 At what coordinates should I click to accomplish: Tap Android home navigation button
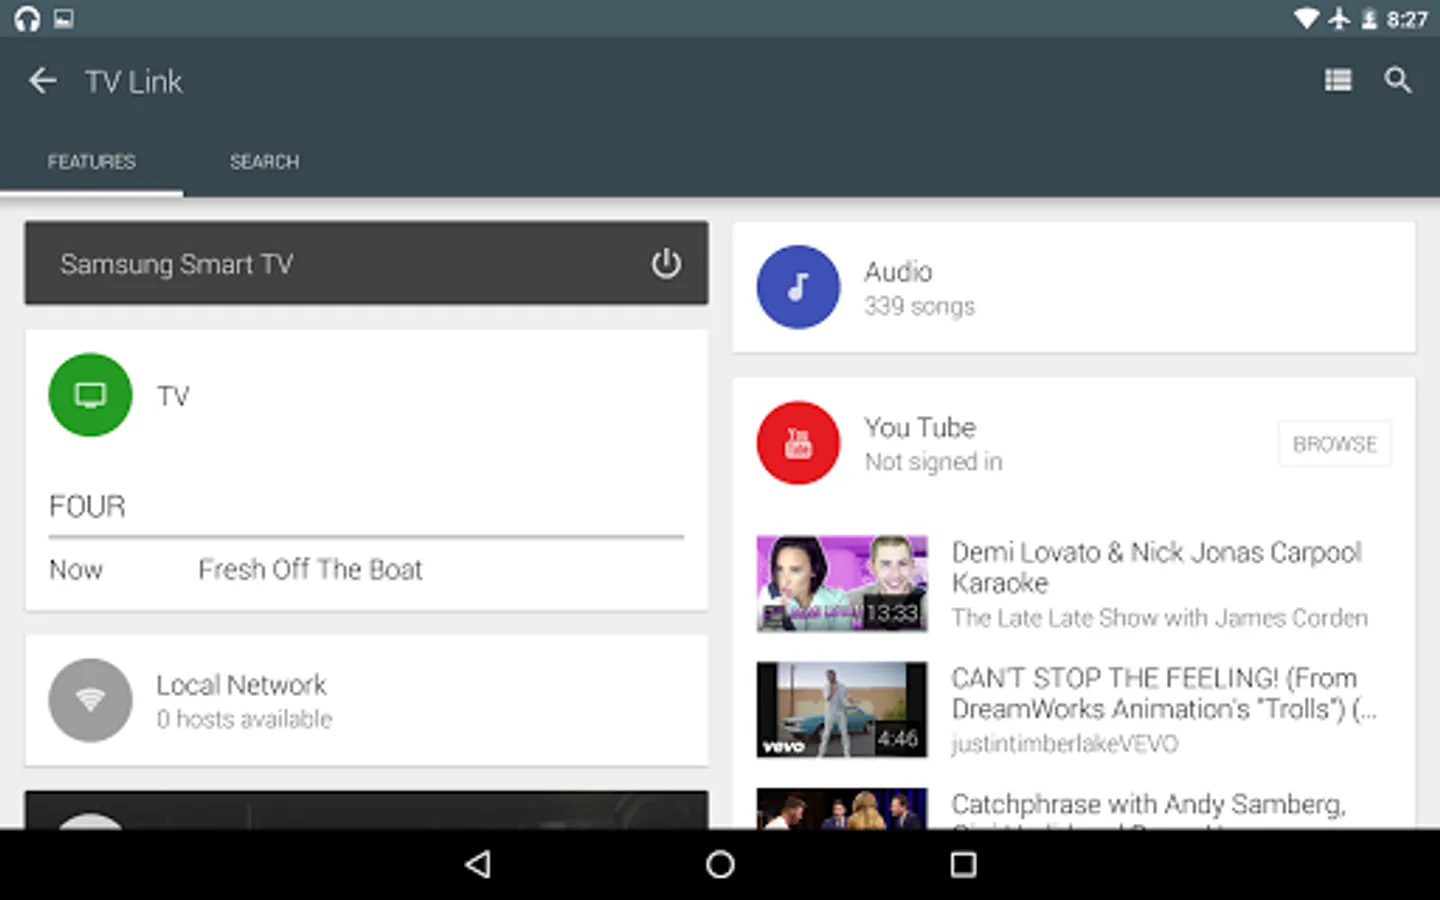click(720, 864)
